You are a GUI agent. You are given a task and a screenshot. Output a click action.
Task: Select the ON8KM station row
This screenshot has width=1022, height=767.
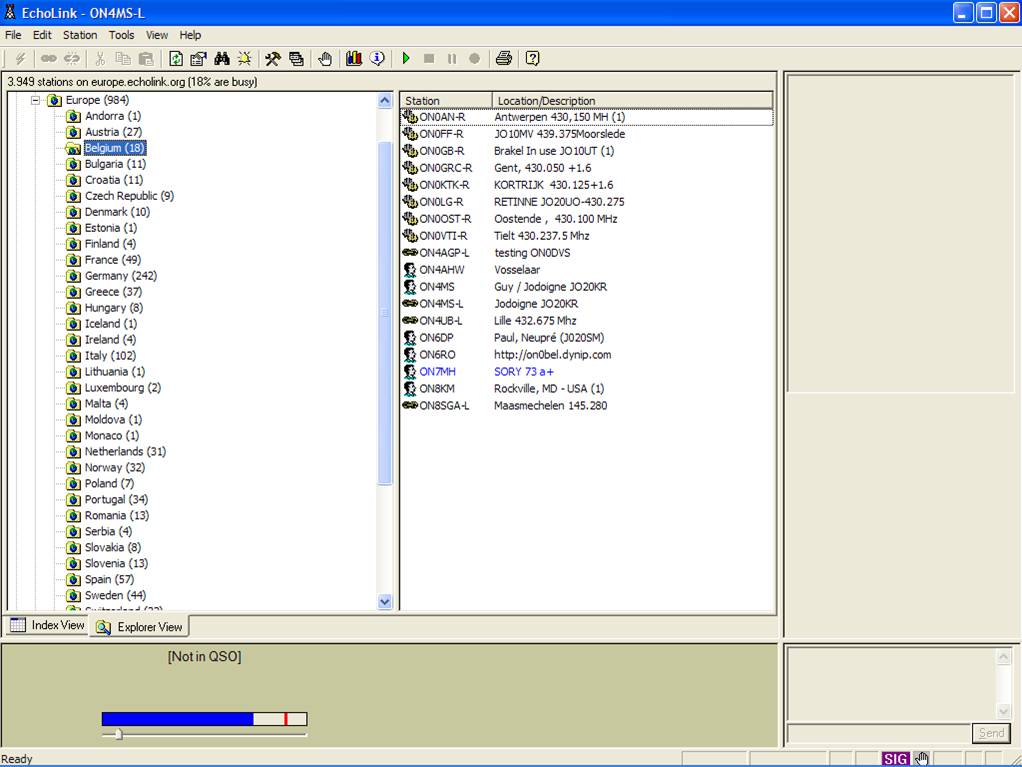coord(587,388)
